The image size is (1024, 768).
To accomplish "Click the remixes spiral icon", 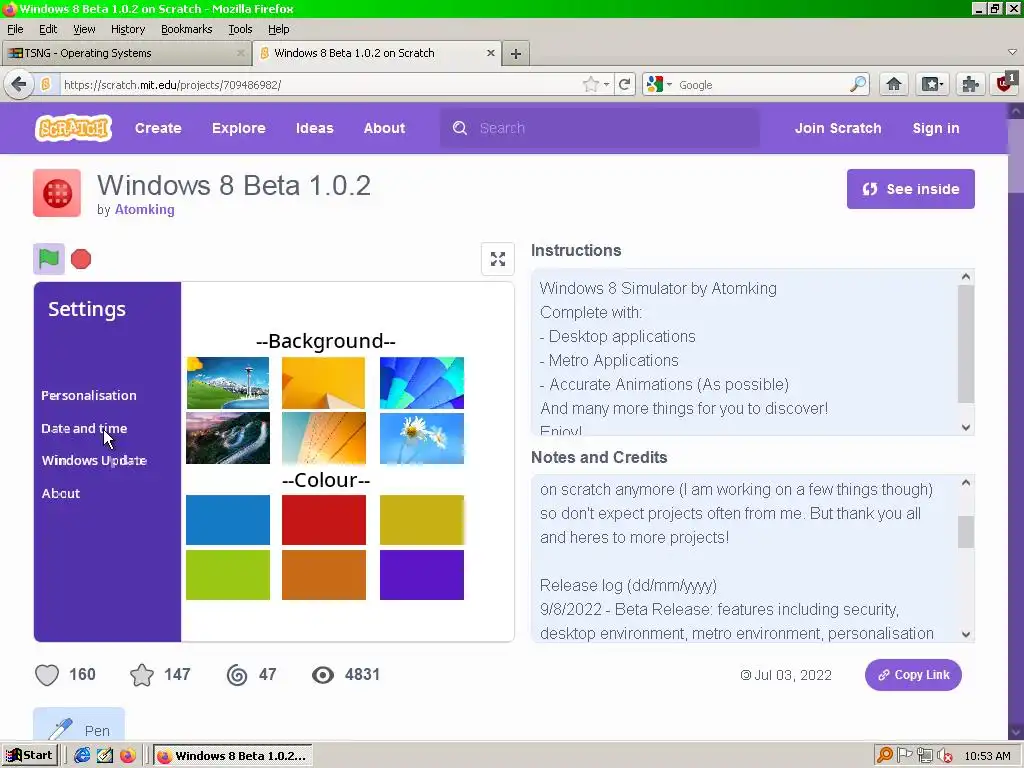I will [x=237, y=675].
